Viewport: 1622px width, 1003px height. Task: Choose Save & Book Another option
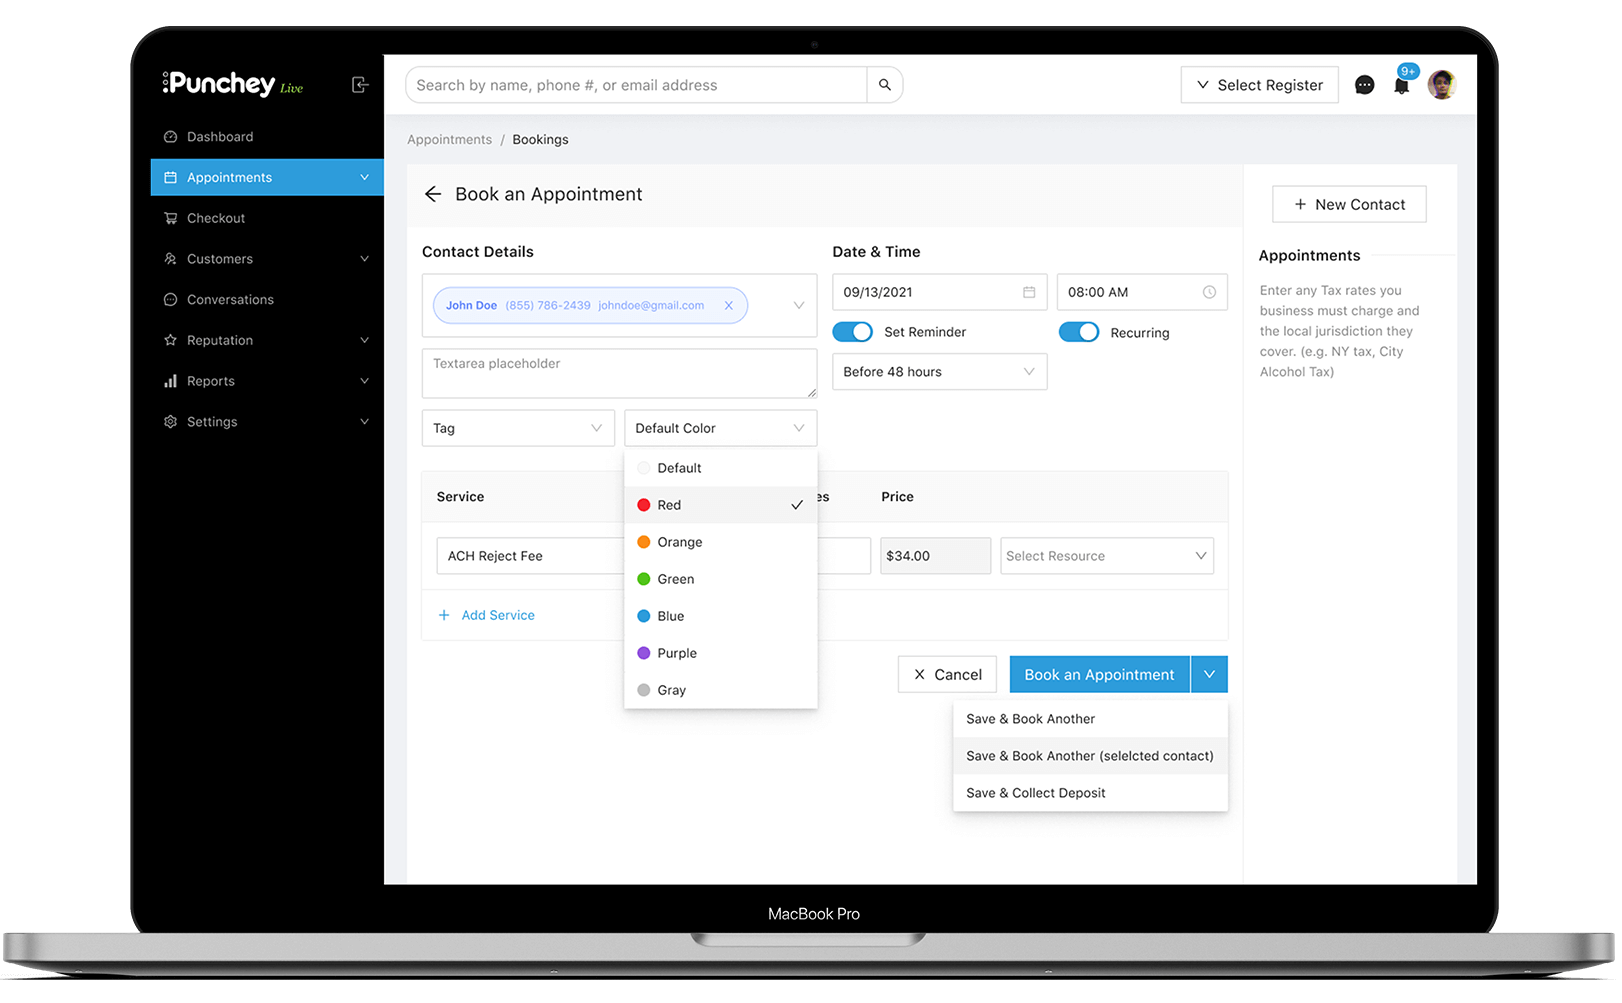pos(1090,719)
